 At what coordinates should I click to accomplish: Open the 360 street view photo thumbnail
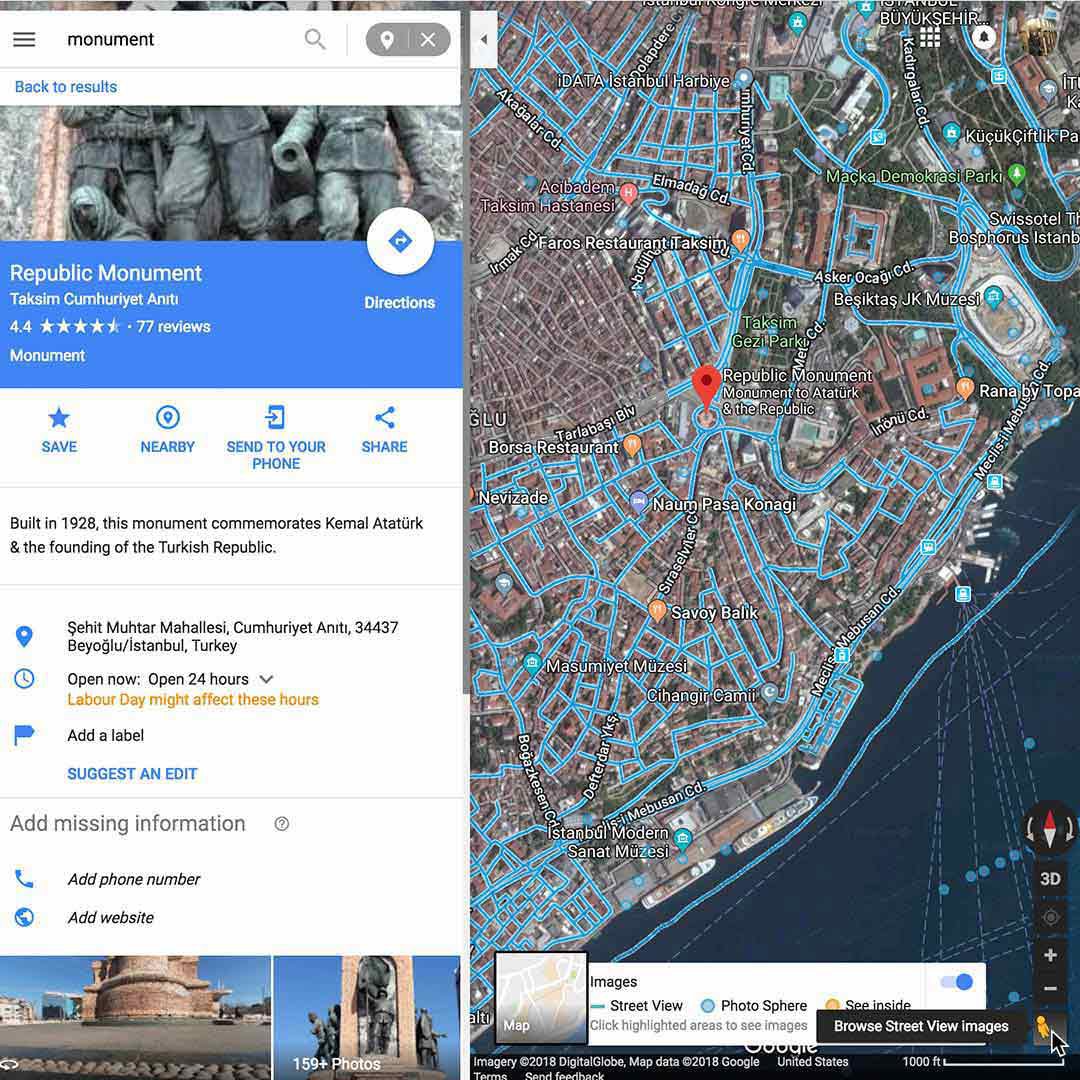pyautogui.click(x=135, y=1017)
